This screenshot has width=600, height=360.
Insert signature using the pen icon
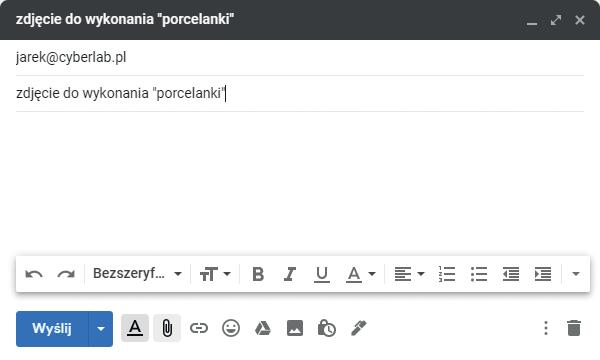359,328
